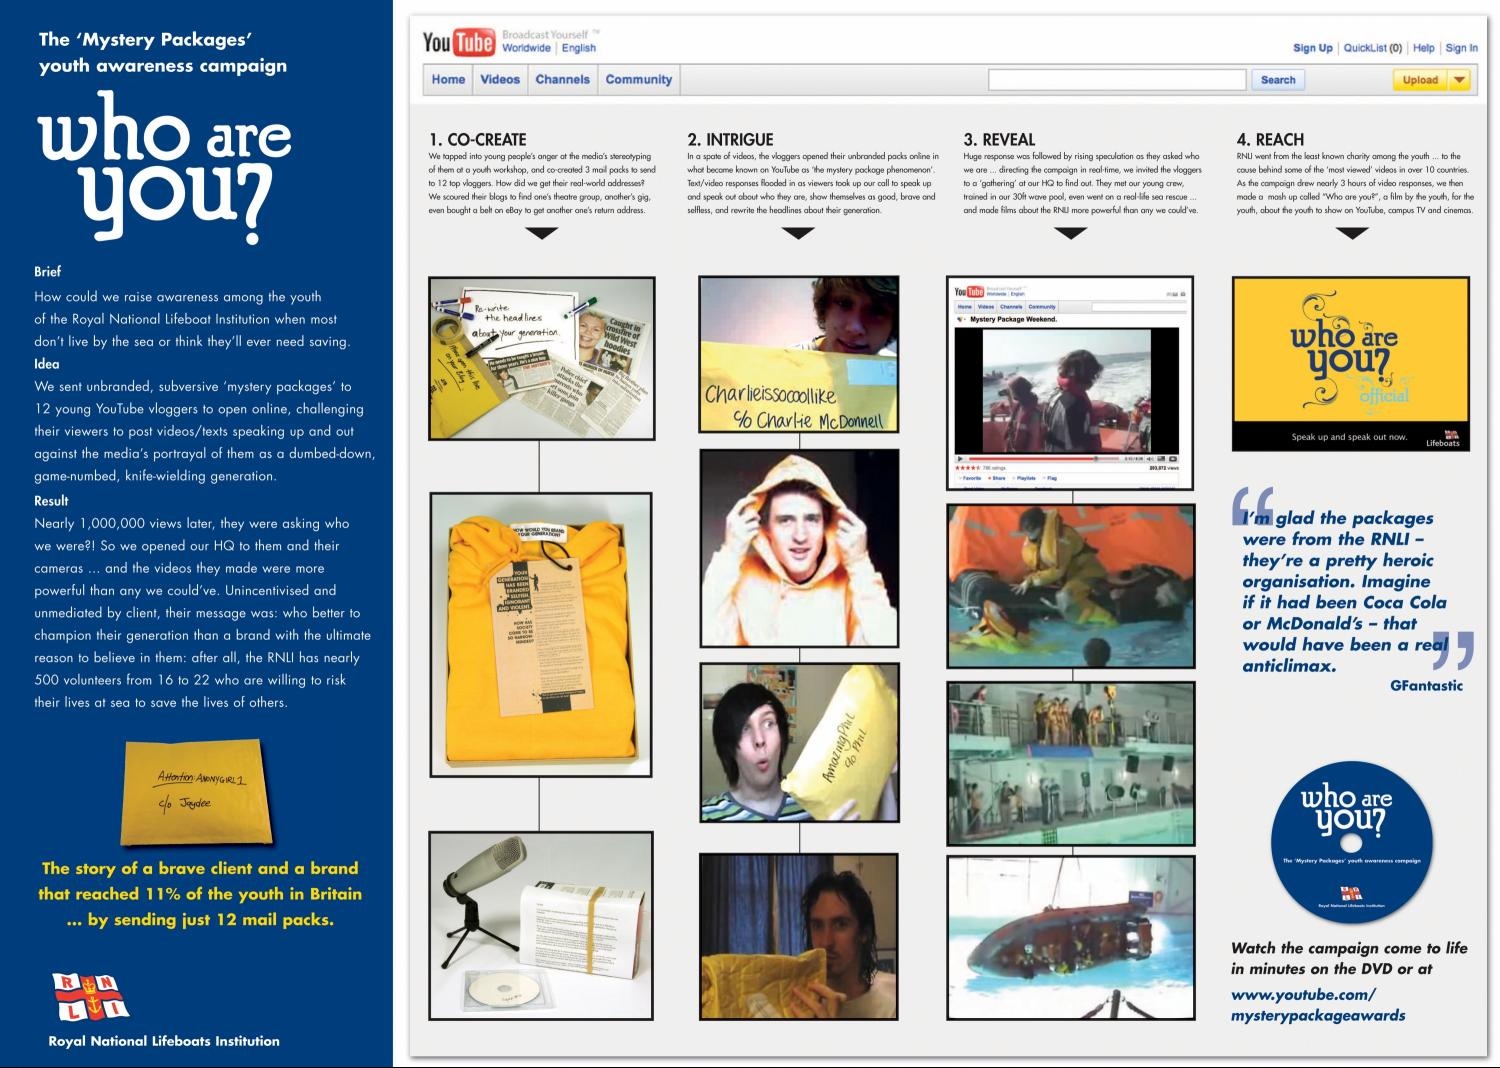Screen dimensions: 1500x1068
Task: Open the vlogger in yellow hood thumbnail
Action: (798, 548)
